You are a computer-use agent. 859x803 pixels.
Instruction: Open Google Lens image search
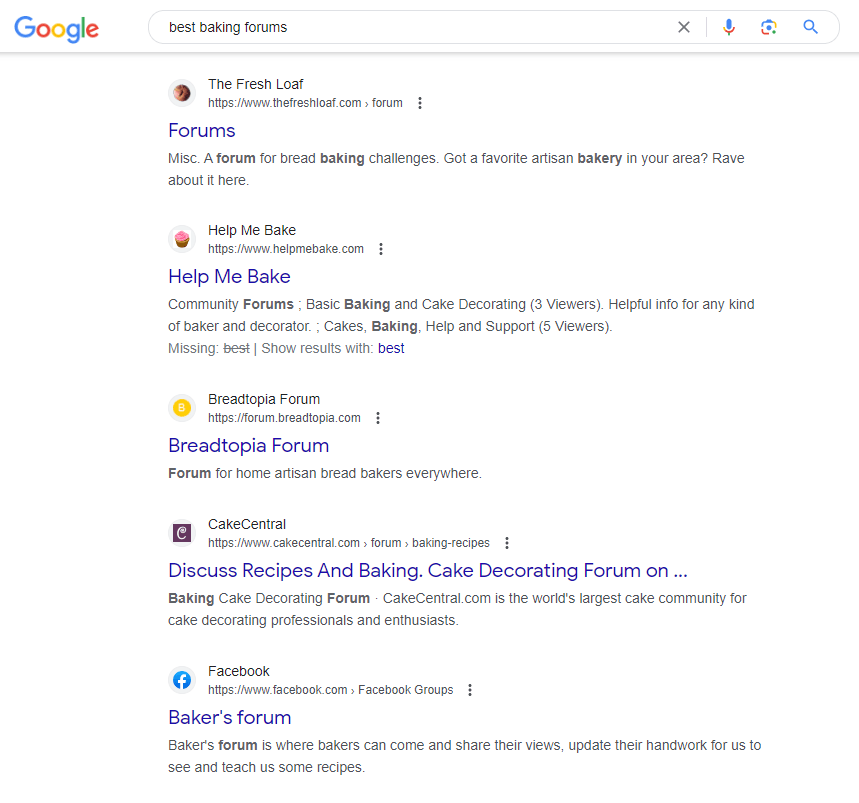pyautogui.click(x=769, y=27)
